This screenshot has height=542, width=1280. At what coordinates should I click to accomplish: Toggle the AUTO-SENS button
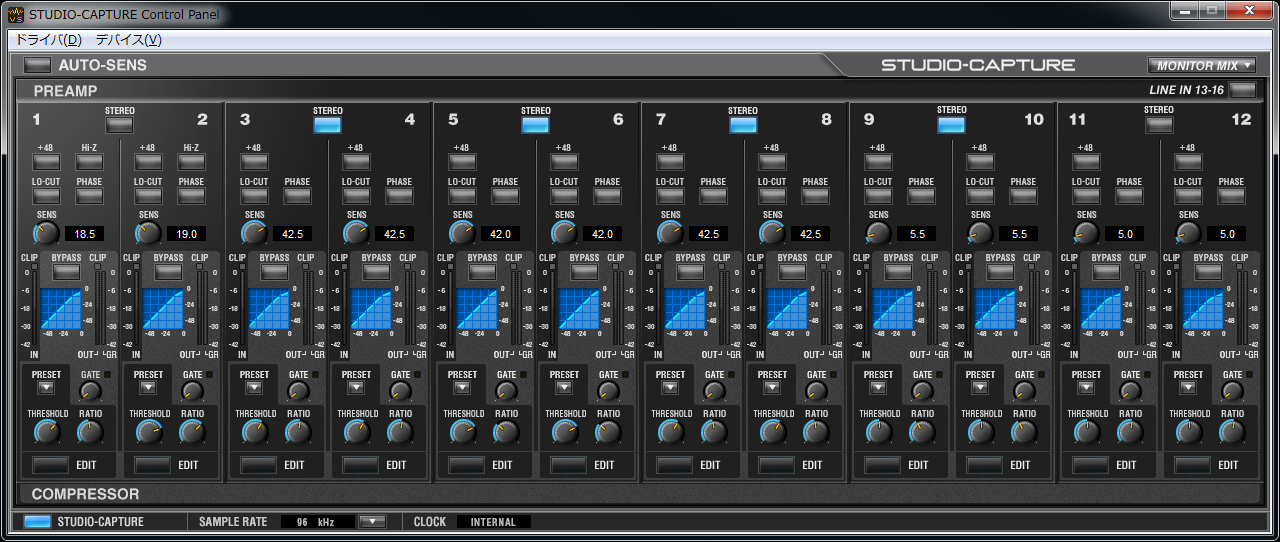coord(37,65)
